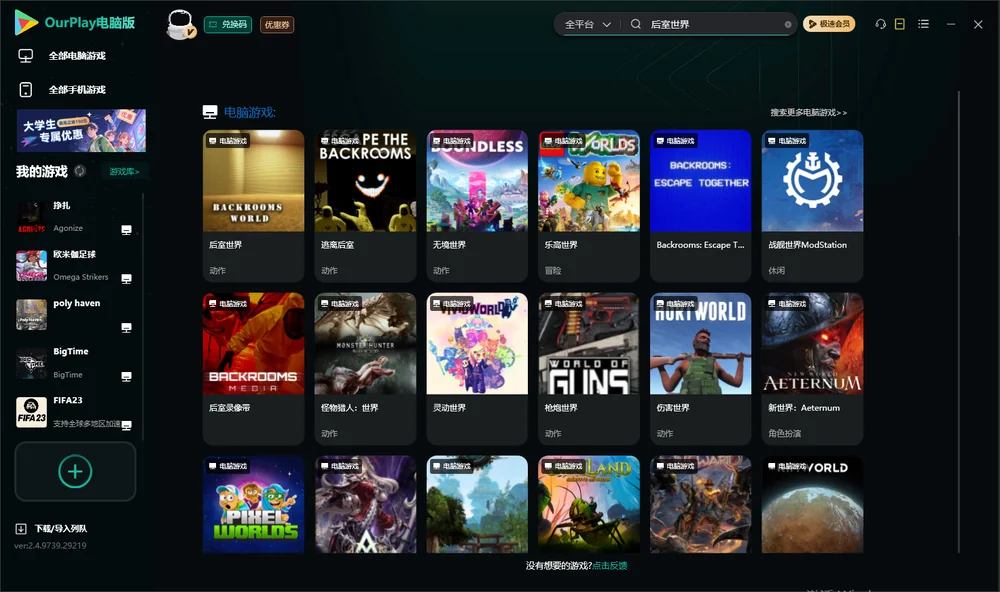
Task: Open the 无境世界 Boundless game card
Action: click(x=477, y=205)
